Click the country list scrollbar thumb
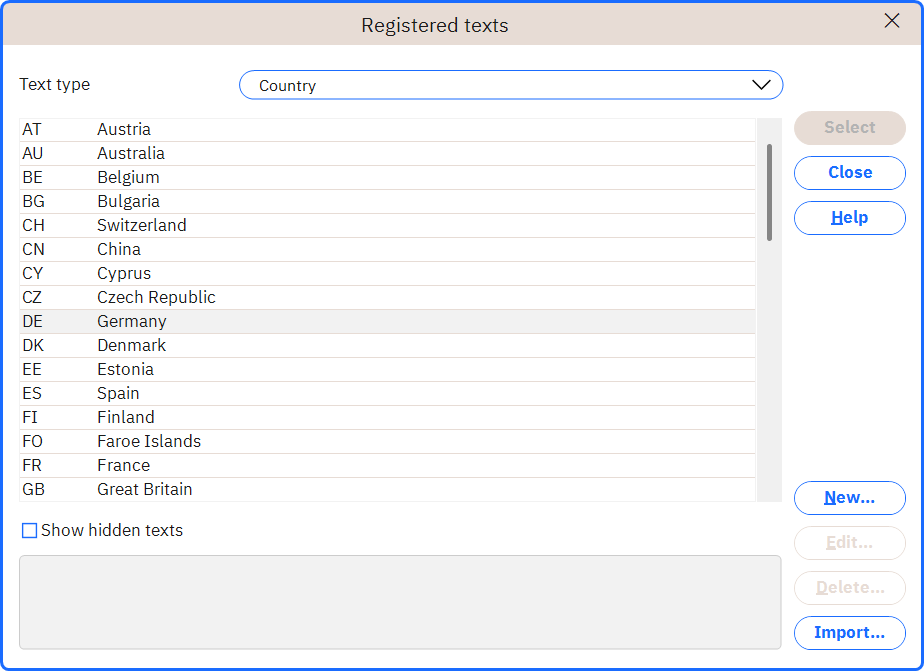This screenshot has width=924, height=671. (x=769, y=193)
